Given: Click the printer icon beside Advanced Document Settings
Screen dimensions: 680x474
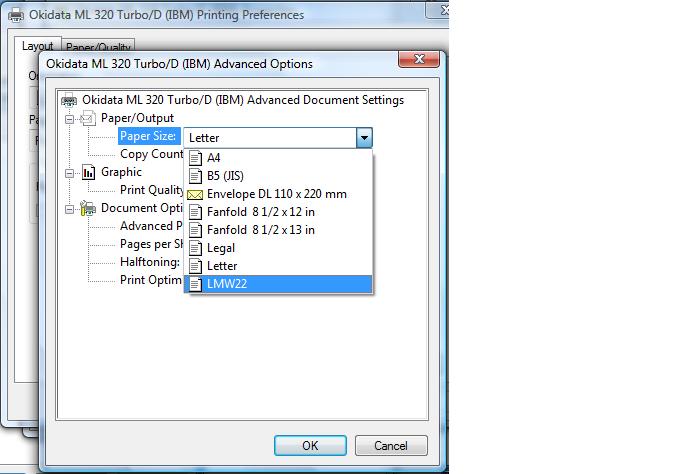Looking at the screenshot, I should click(69, 100).
